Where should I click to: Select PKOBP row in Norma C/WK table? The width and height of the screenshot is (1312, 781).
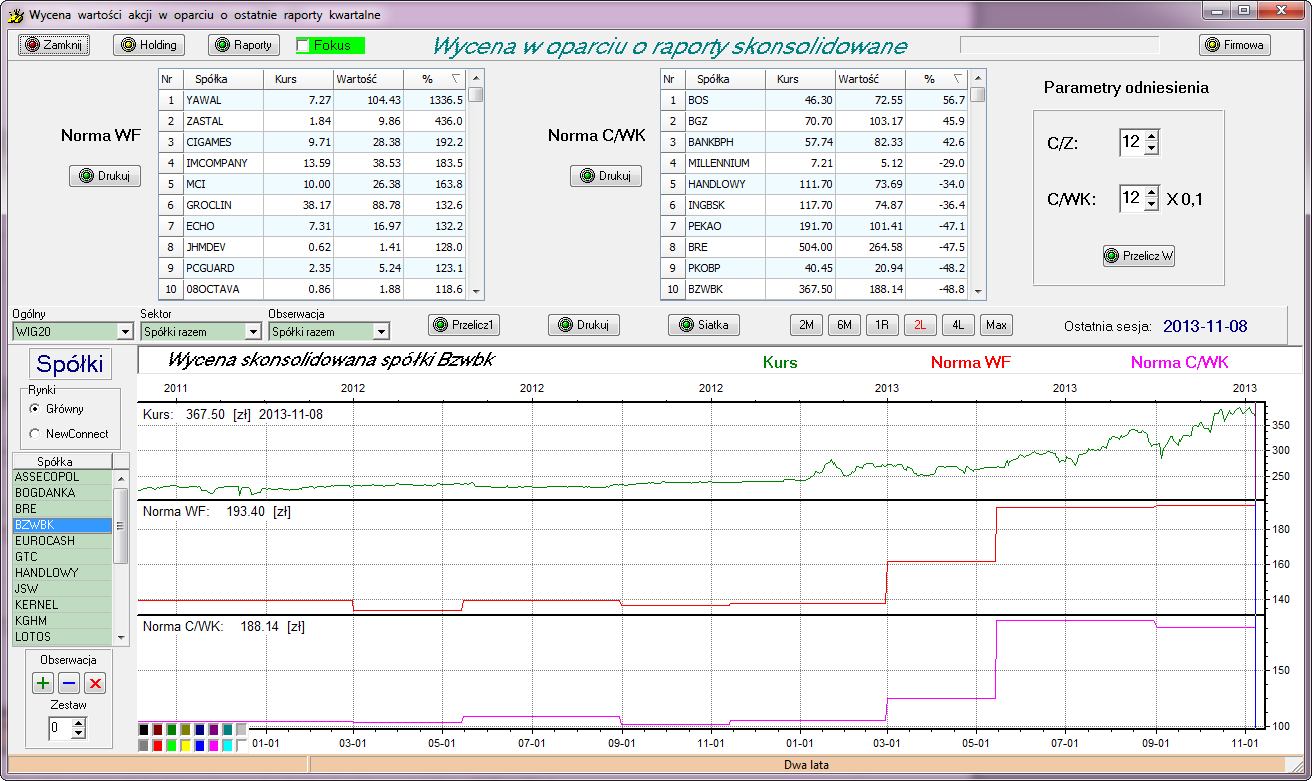pyautogui.click(x=815, y=268)
